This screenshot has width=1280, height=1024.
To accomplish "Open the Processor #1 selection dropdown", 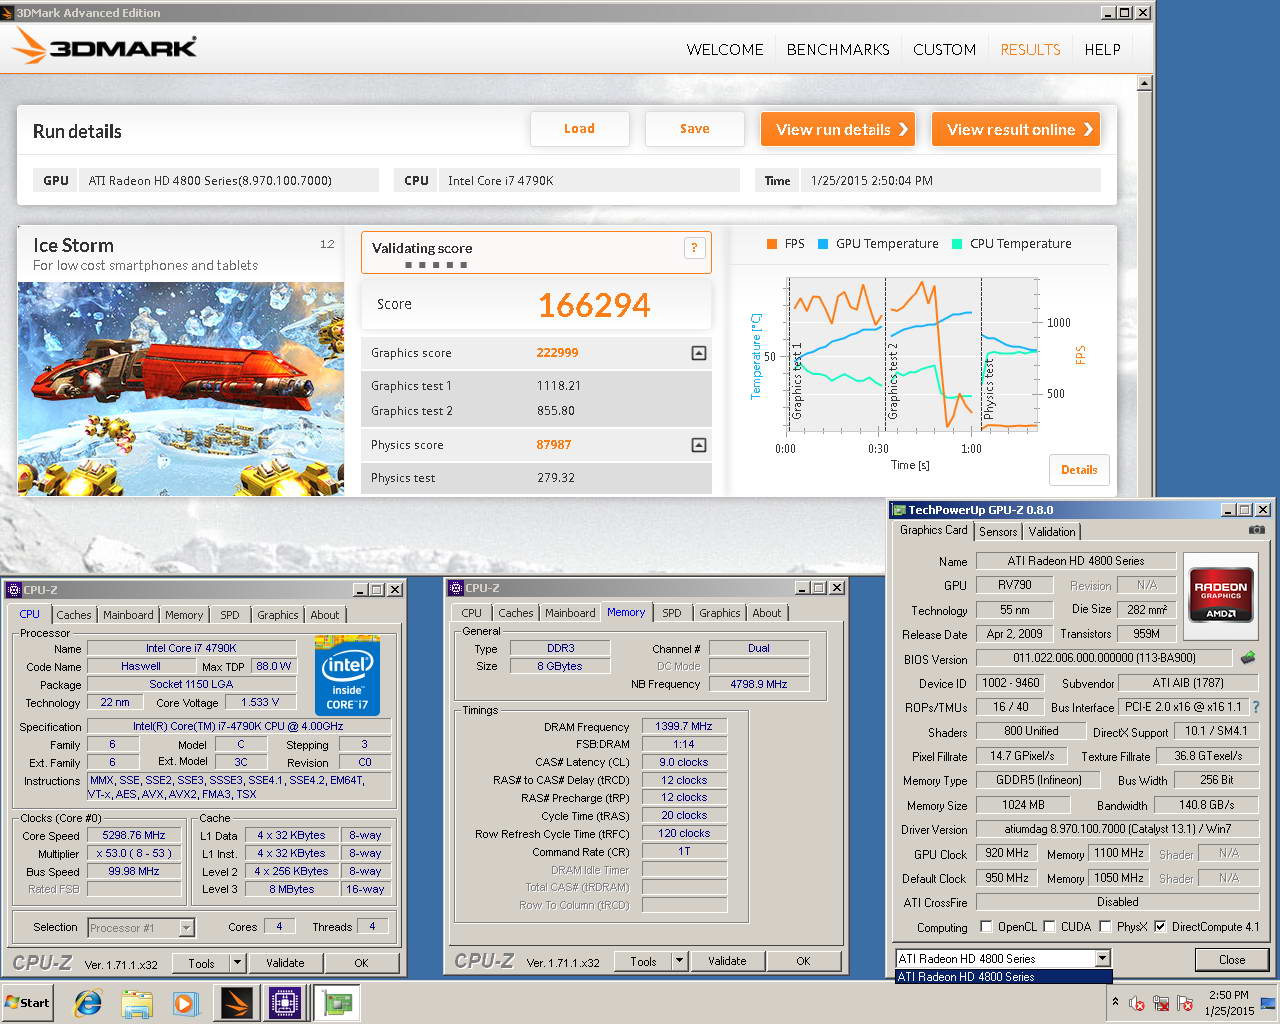I will click(186, 928).
